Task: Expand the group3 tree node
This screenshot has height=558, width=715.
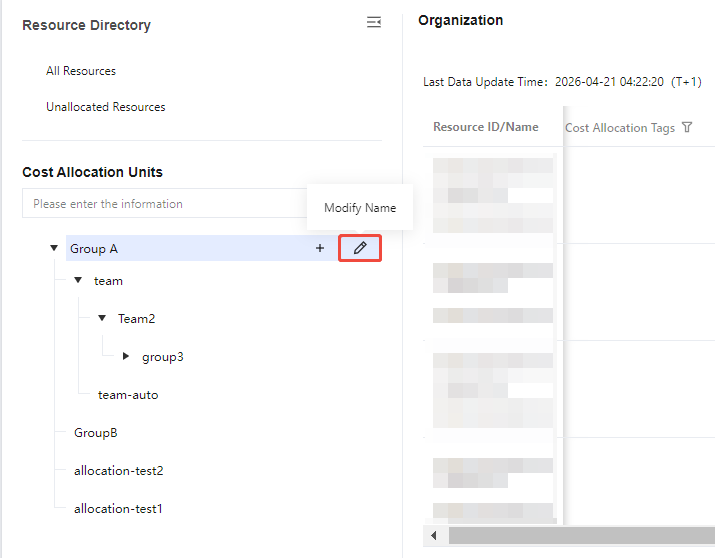Action: tap(126, 357)
